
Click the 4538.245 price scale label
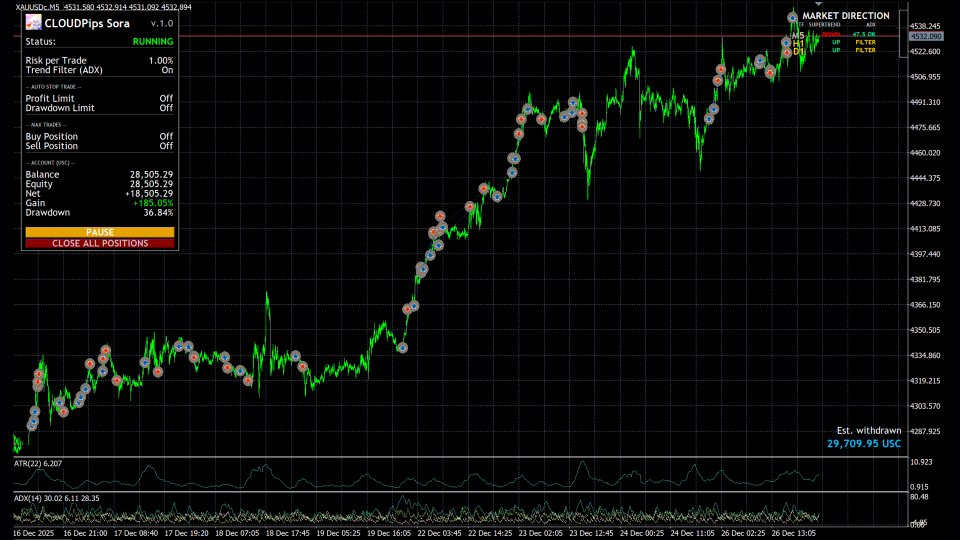(926, 26)
